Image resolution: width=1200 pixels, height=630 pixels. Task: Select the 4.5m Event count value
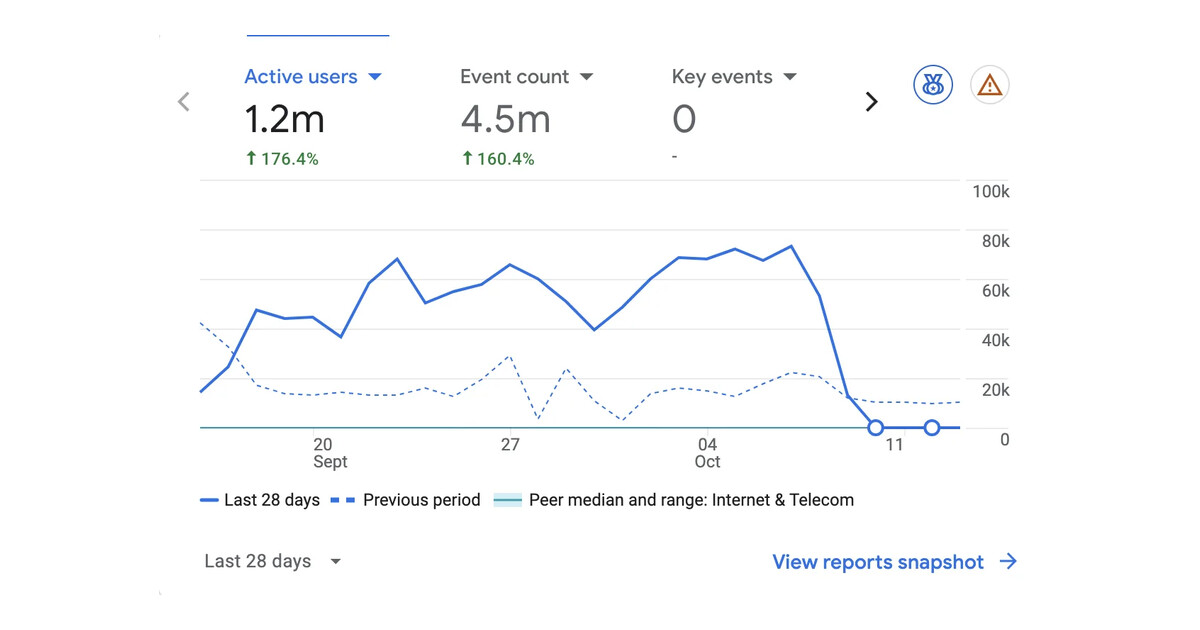coord(506,120)
